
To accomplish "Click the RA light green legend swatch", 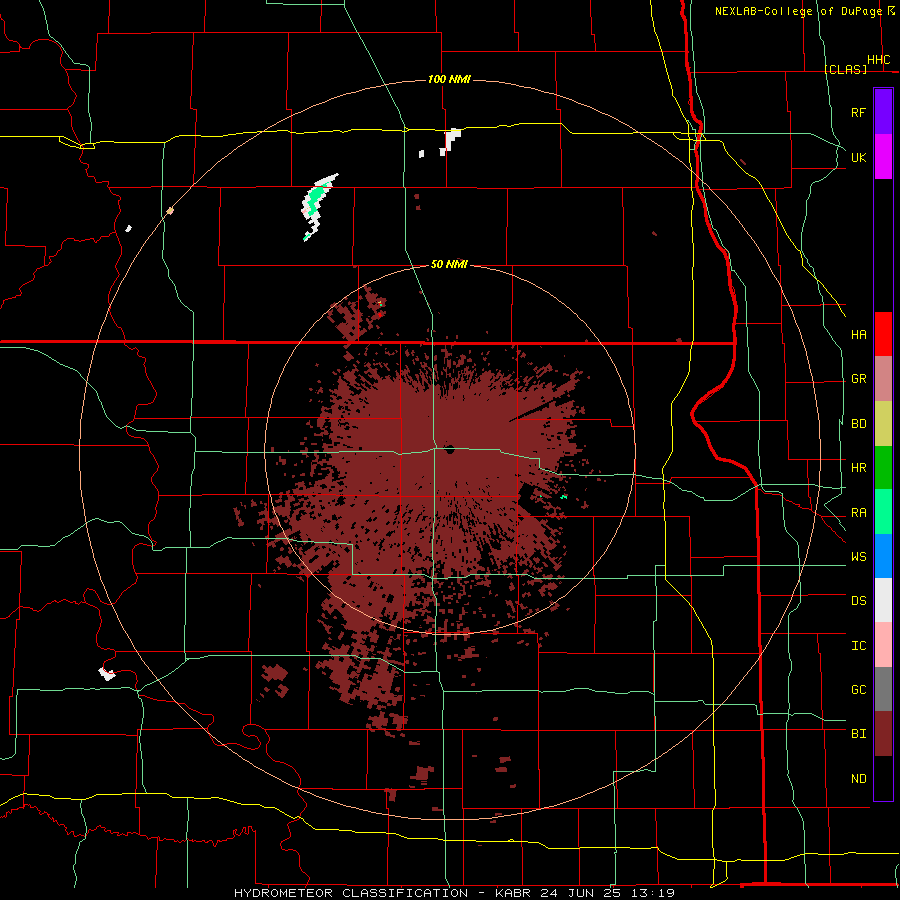I will (x=883, y=512).
